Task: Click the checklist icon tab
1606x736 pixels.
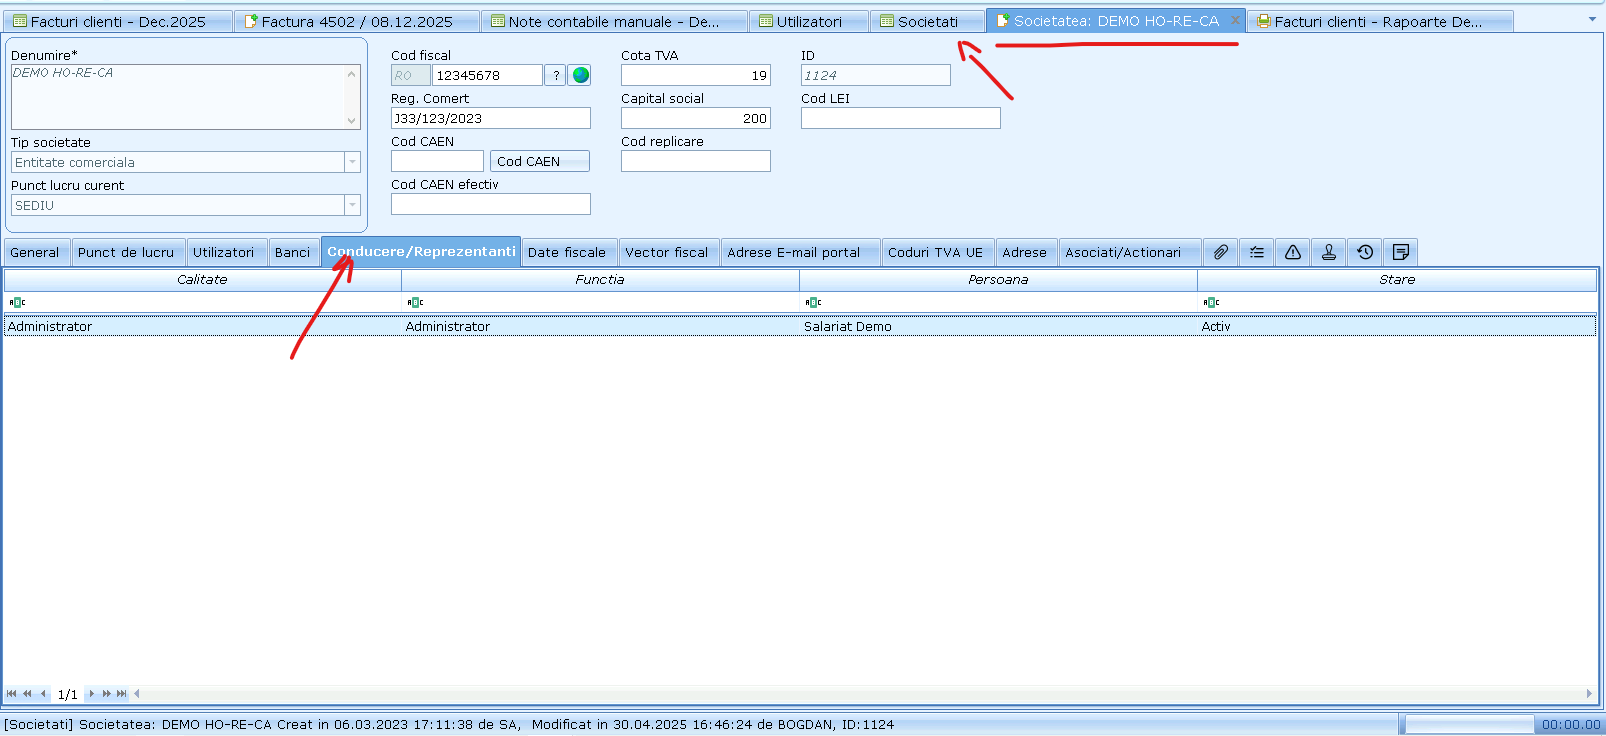Action: coord(1257,252)
